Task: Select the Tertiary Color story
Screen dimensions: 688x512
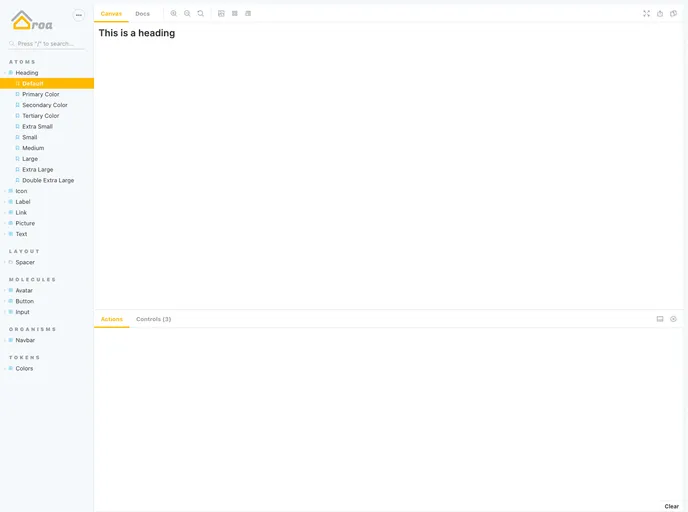Action: click(x=47, y=116)
